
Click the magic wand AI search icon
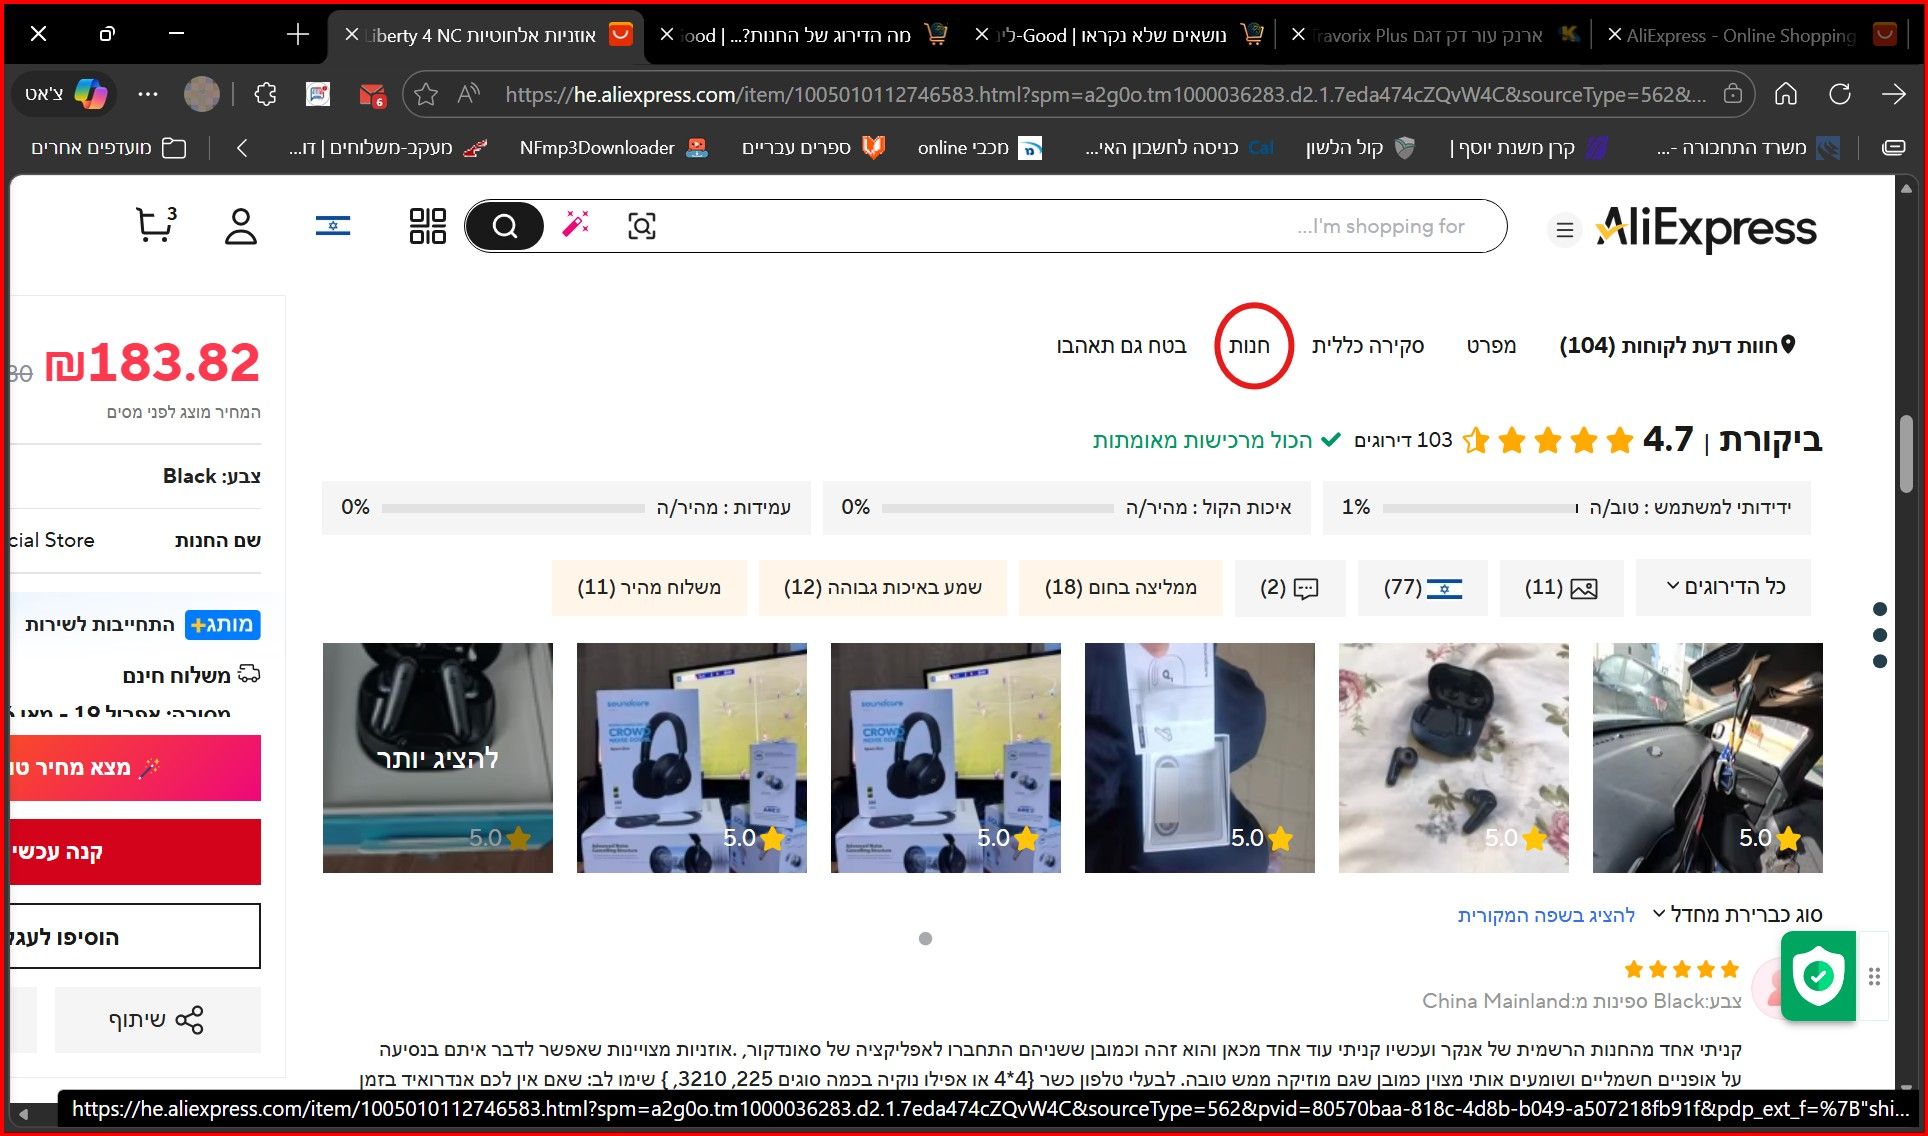point(575,224)
